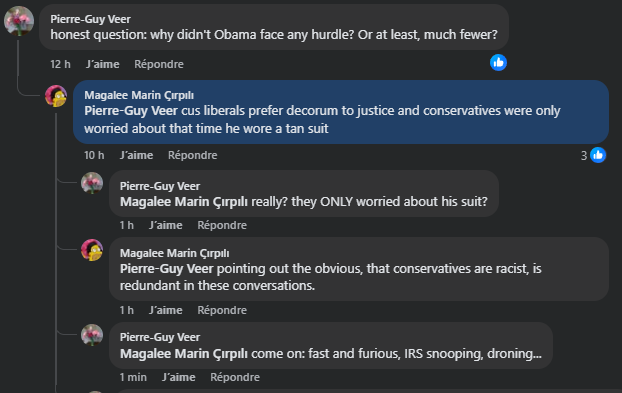Open Magalee Marin Çırpılı's avatar on the highlighted comment
This screenshot has width=622, height=393.
pyautogui.click(x=56, y=96)
